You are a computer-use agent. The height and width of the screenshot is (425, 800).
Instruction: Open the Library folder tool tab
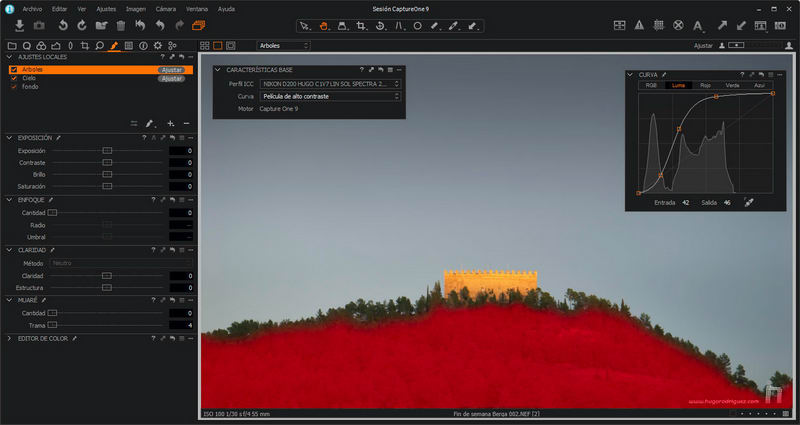tap(12, 46)
